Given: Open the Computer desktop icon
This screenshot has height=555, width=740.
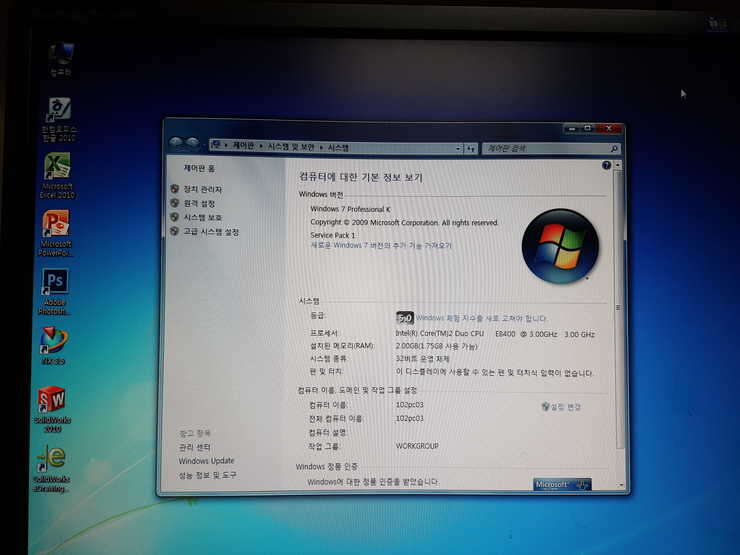Looking at the screenshot, I should pos(61,60).
